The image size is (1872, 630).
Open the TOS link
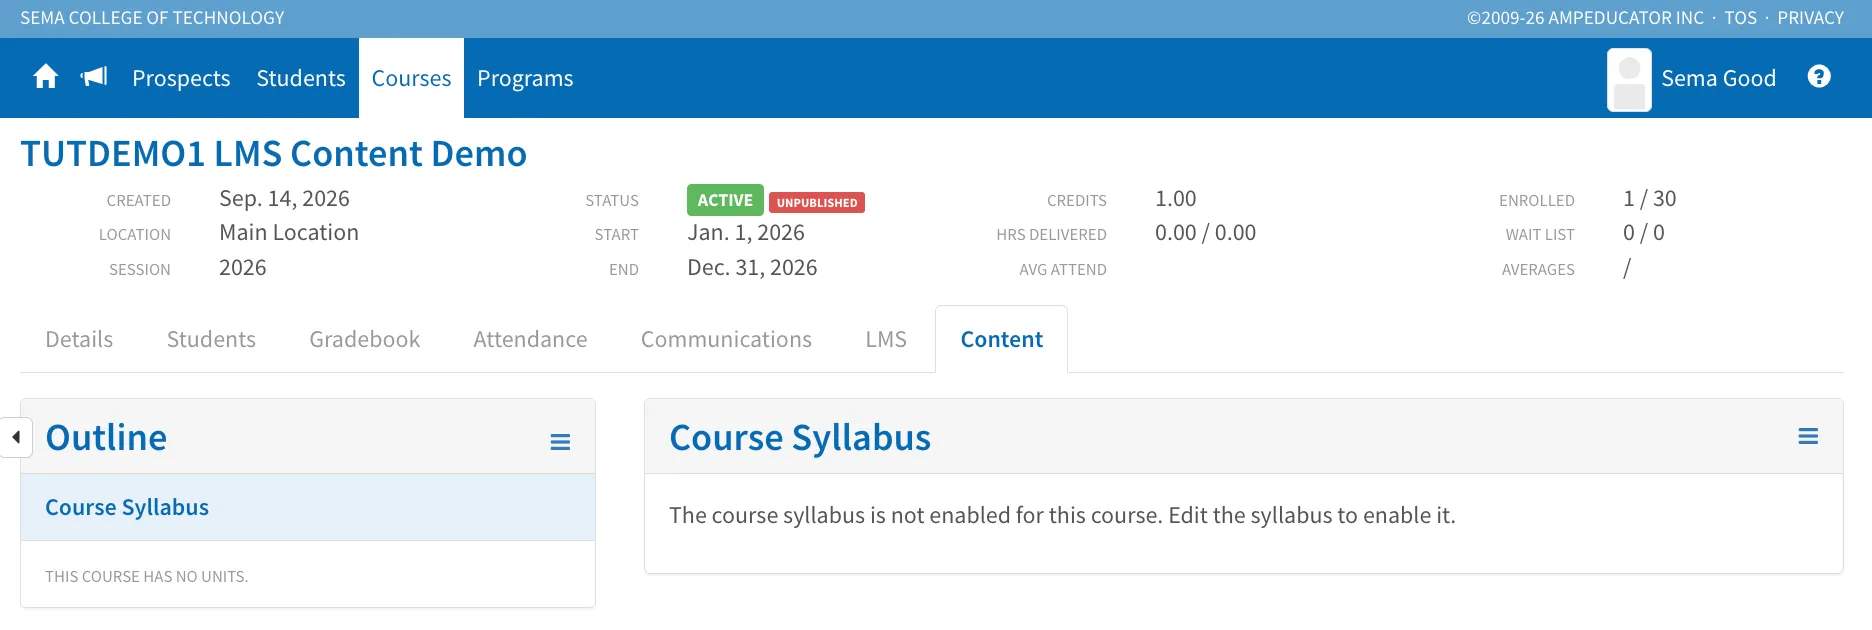coord(1740,18)
